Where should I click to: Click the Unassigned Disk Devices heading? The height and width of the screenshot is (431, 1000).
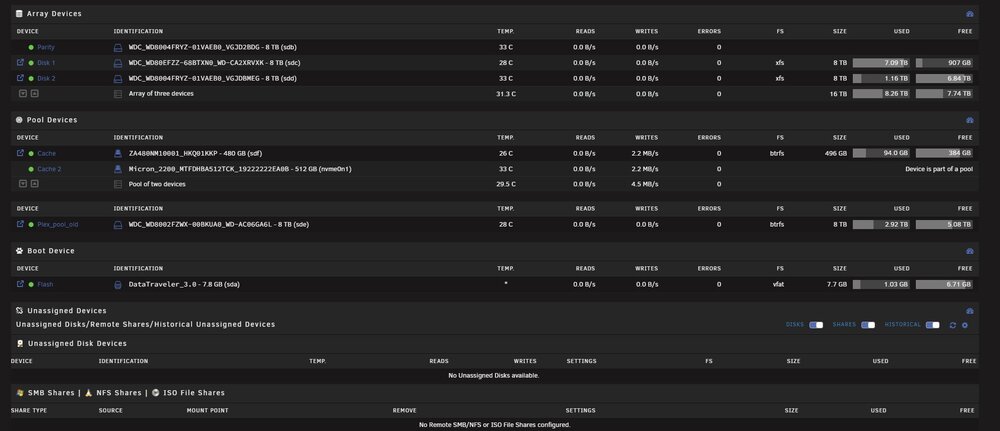click(x=77, y=343)
